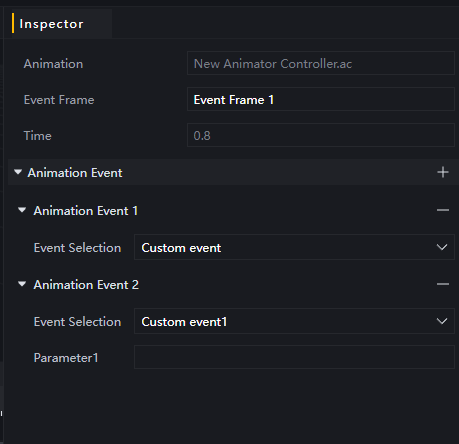Screen dimensions: 459x444
Task: Collapse Animation Event 1 triangle
Action: (x=22, y=210)
